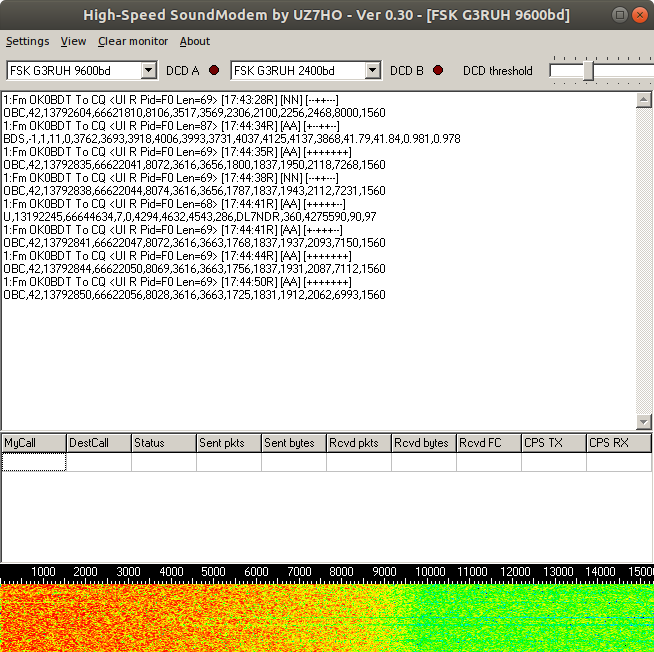This screenshot has height=652, width=654.
Task: Click the DCD A red indicator
Action: pos(214,70)
